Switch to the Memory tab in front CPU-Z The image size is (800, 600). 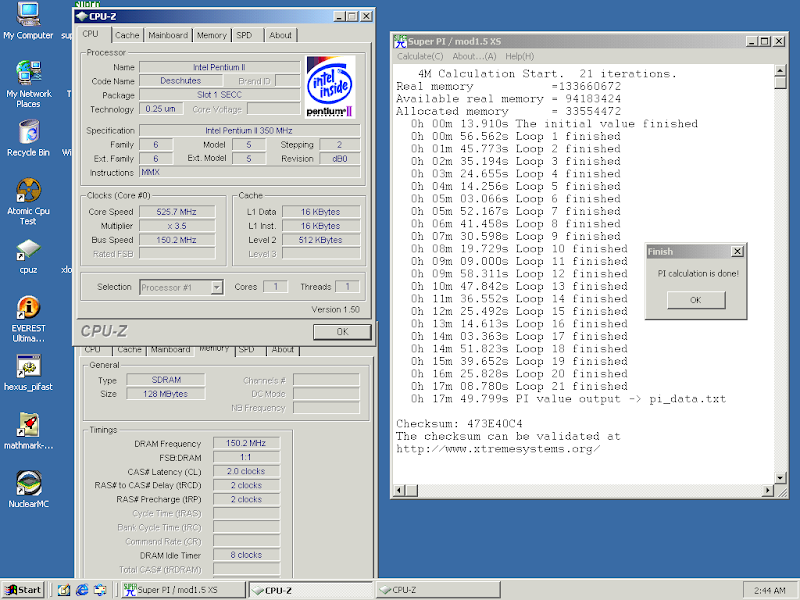pos(212,35)
